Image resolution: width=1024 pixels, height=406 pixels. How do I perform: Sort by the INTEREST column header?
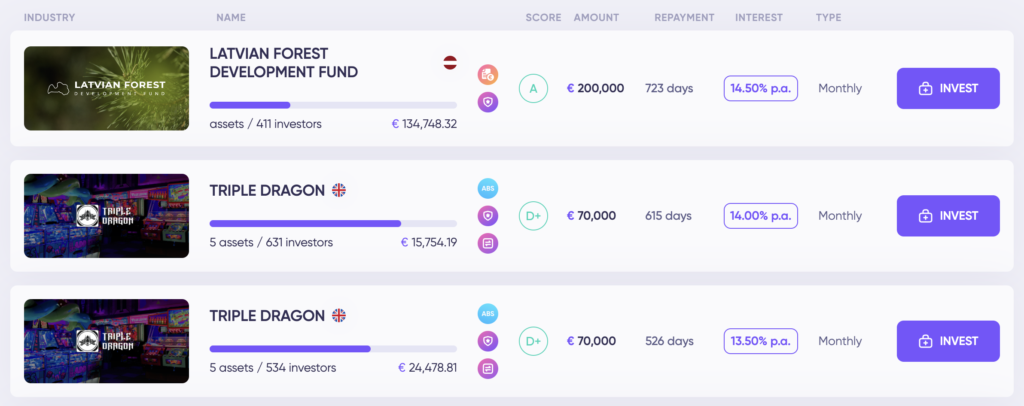759,18
